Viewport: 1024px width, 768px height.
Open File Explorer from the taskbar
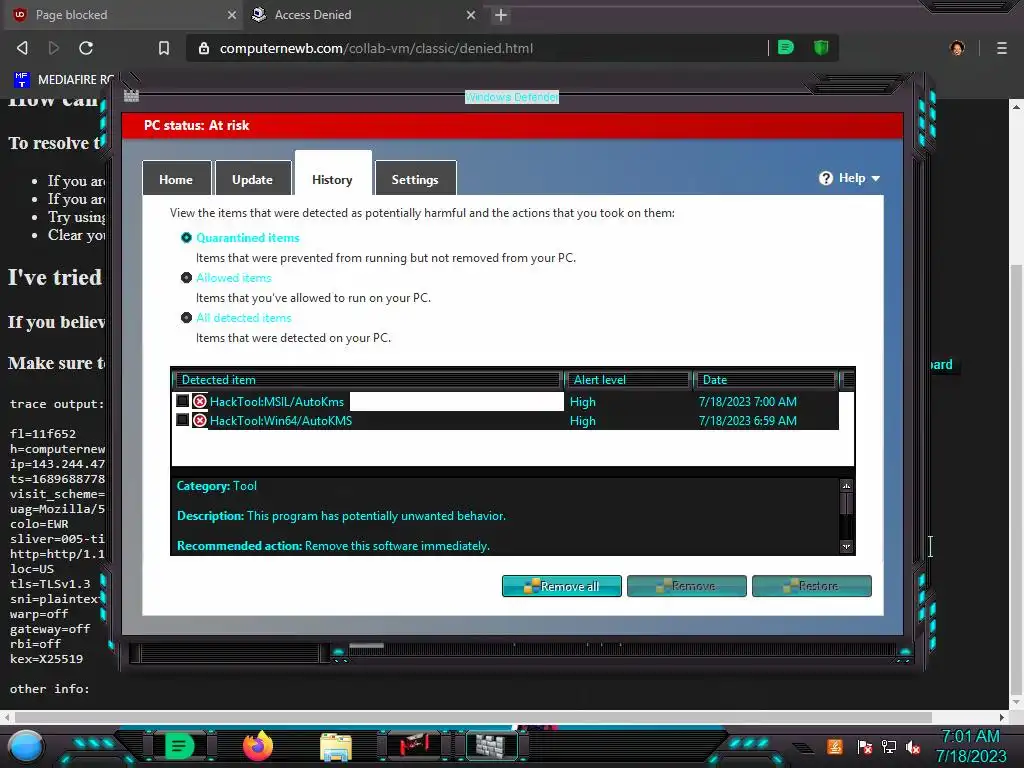point(336,747)
